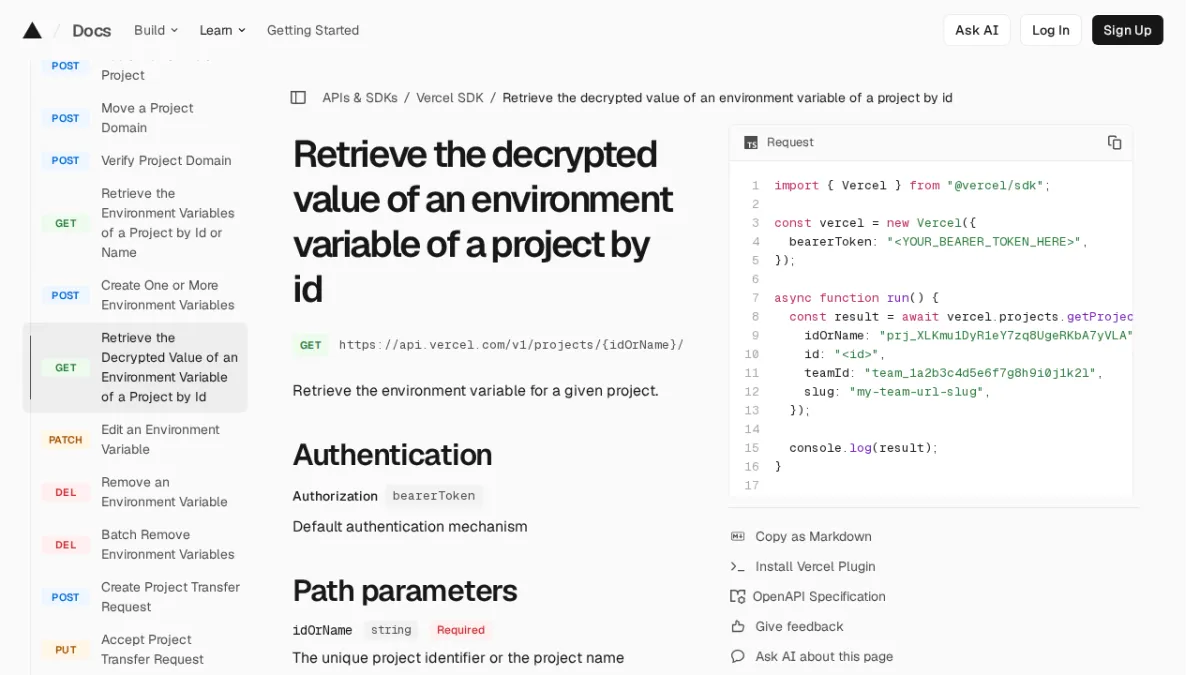
Task: Click the Copy as Markdown icon
Action: [x=738, y=536]
